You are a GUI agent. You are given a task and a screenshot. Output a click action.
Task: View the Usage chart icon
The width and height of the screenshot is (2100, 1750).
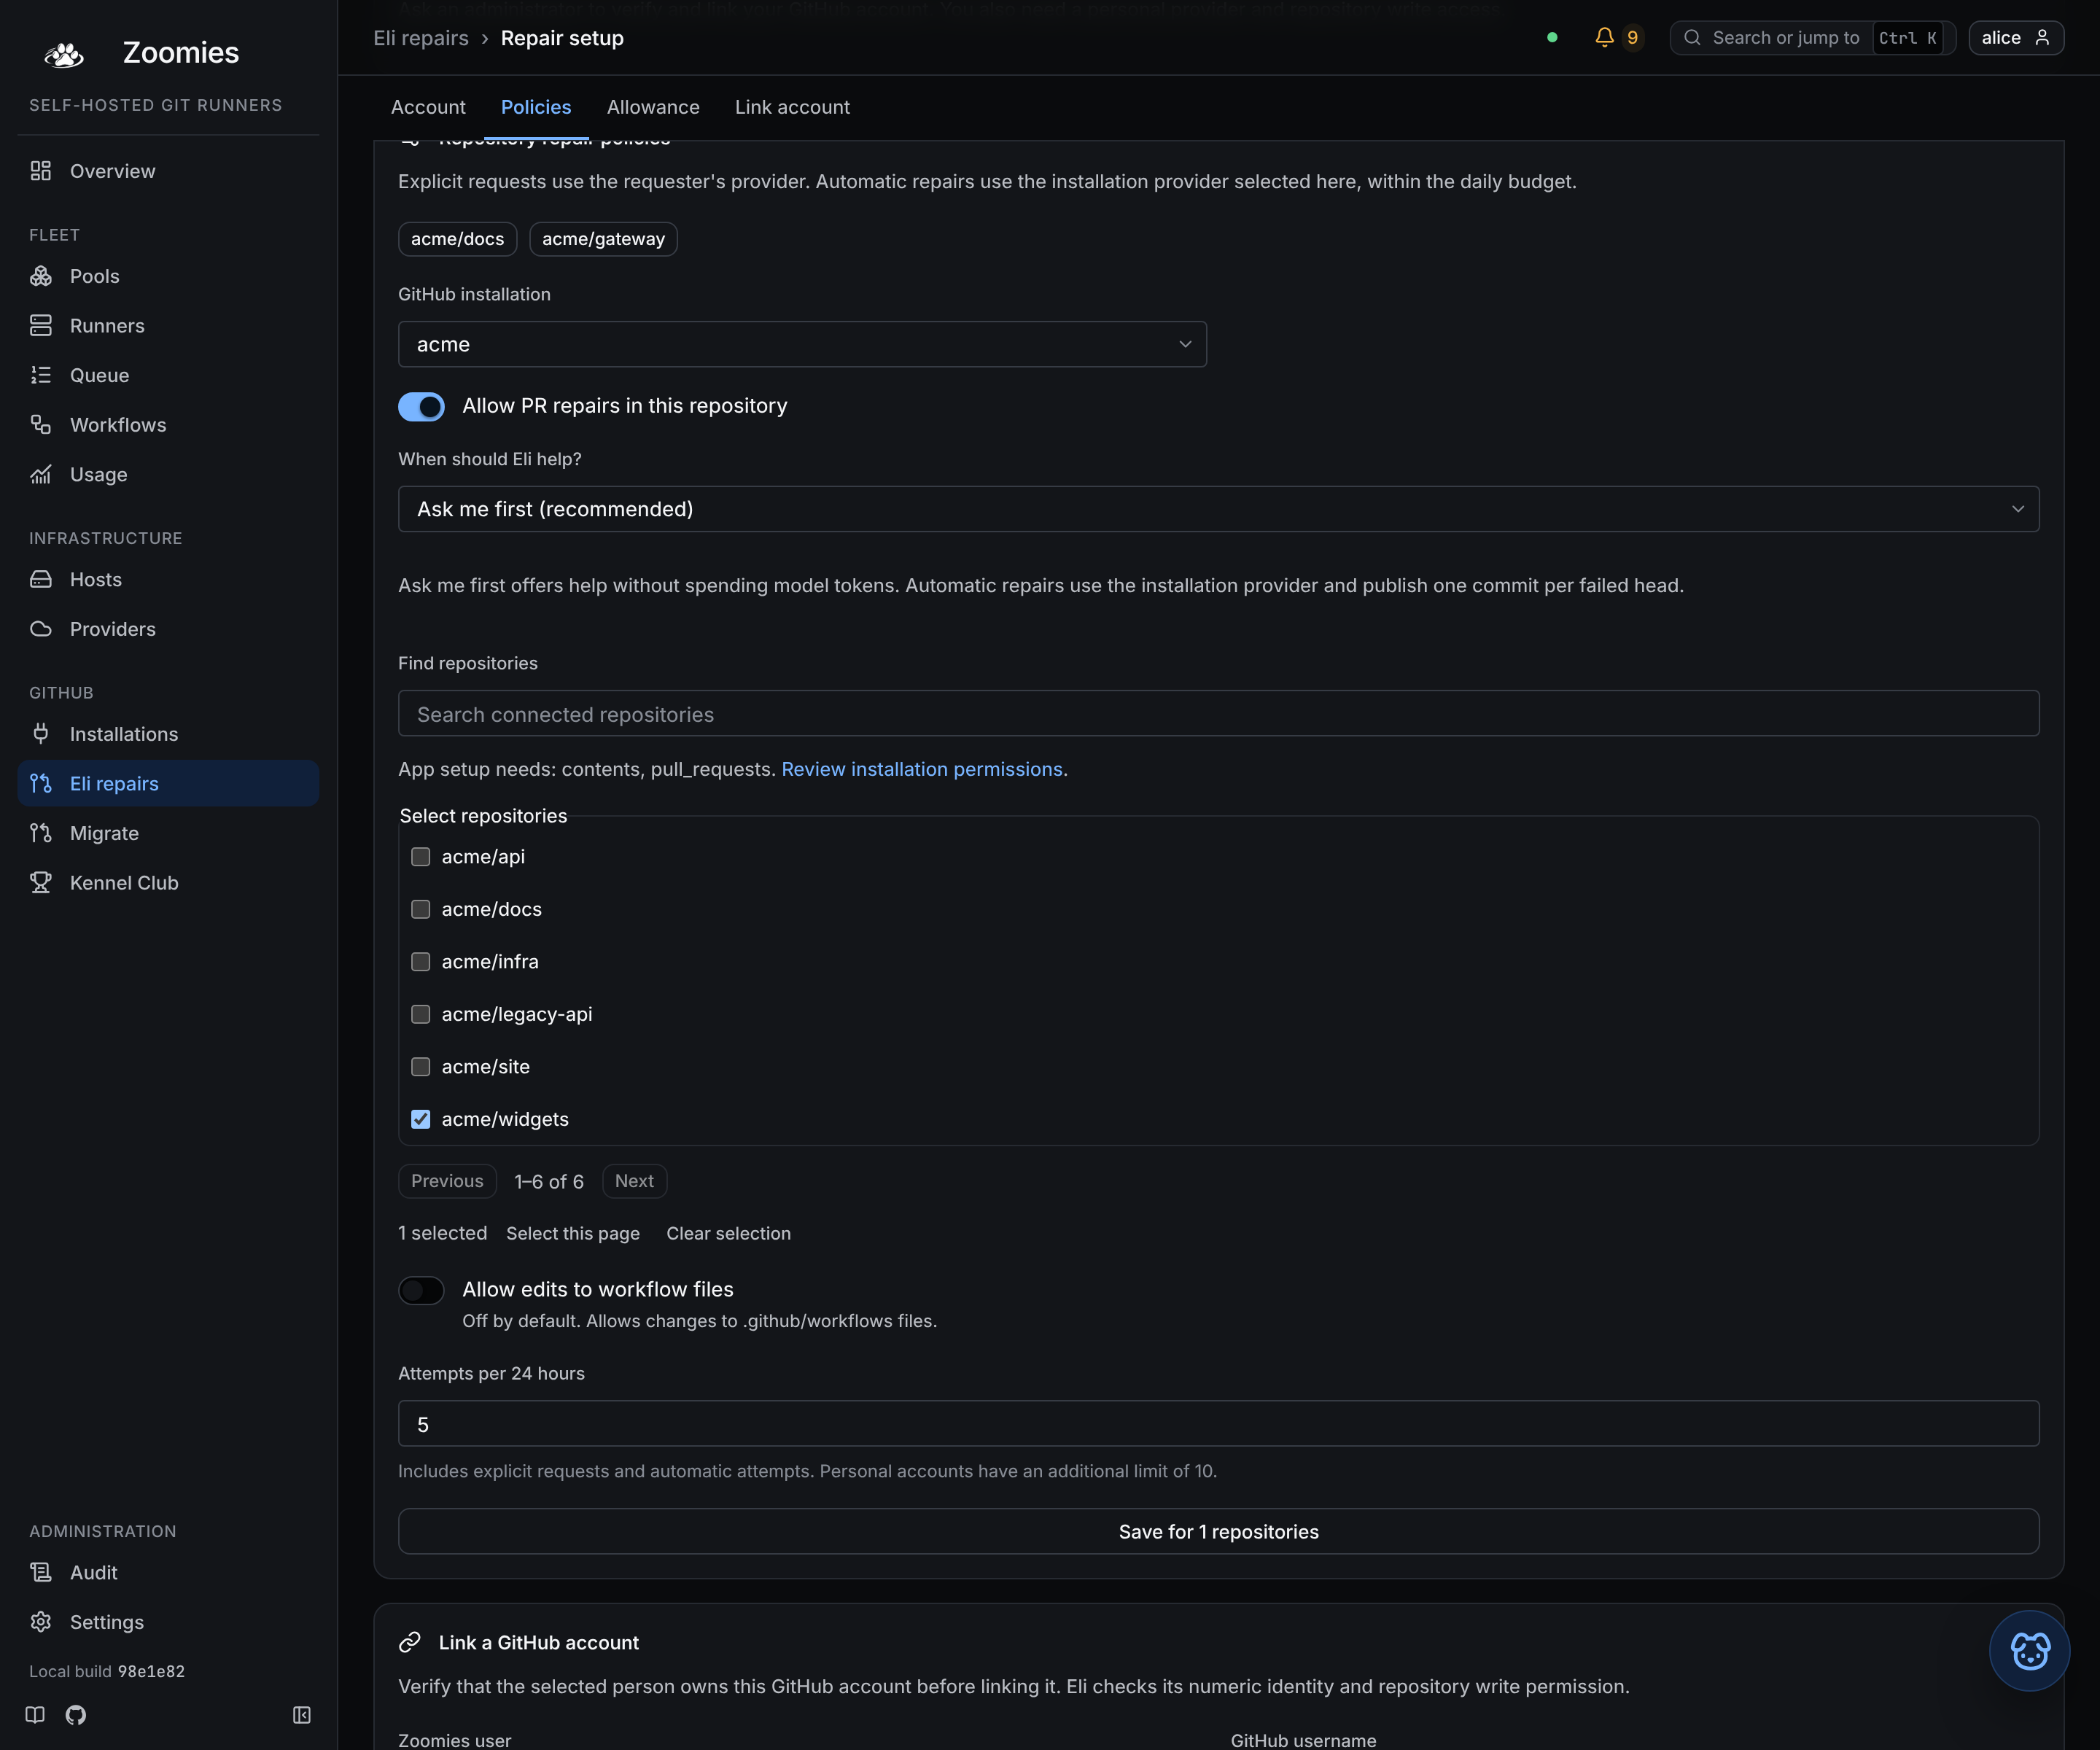(x=41, y=474)
